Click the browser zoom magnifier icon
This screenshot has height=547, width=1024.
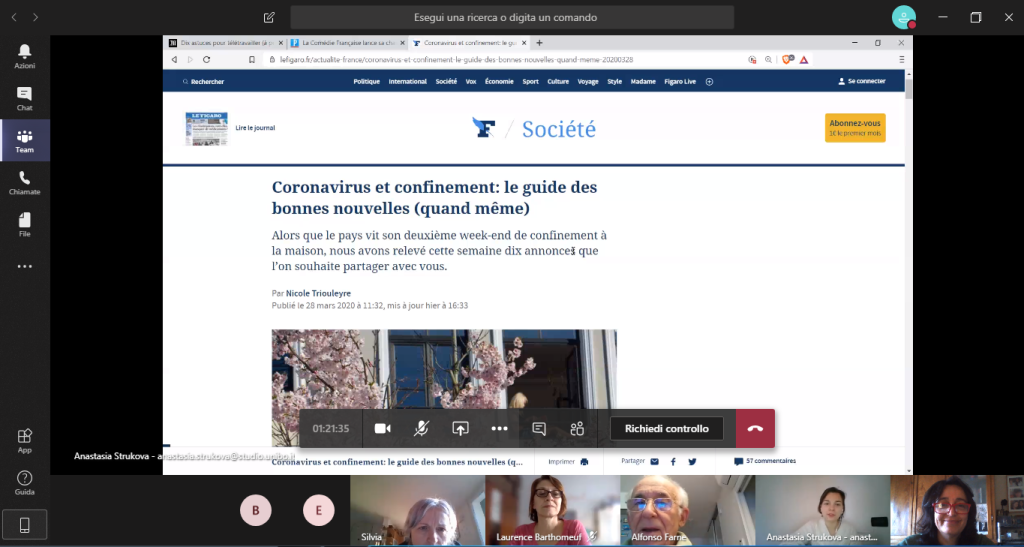coord(769,59)
